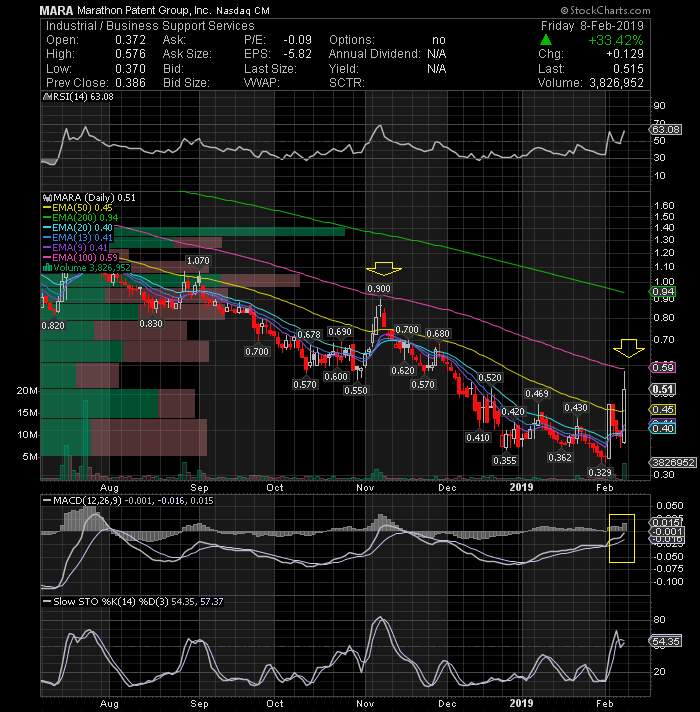Click the yellow 0.45 EMA axis tag
Image resolution: width=700 pixels, height=712 pixels.
click(x=663, y=410)
